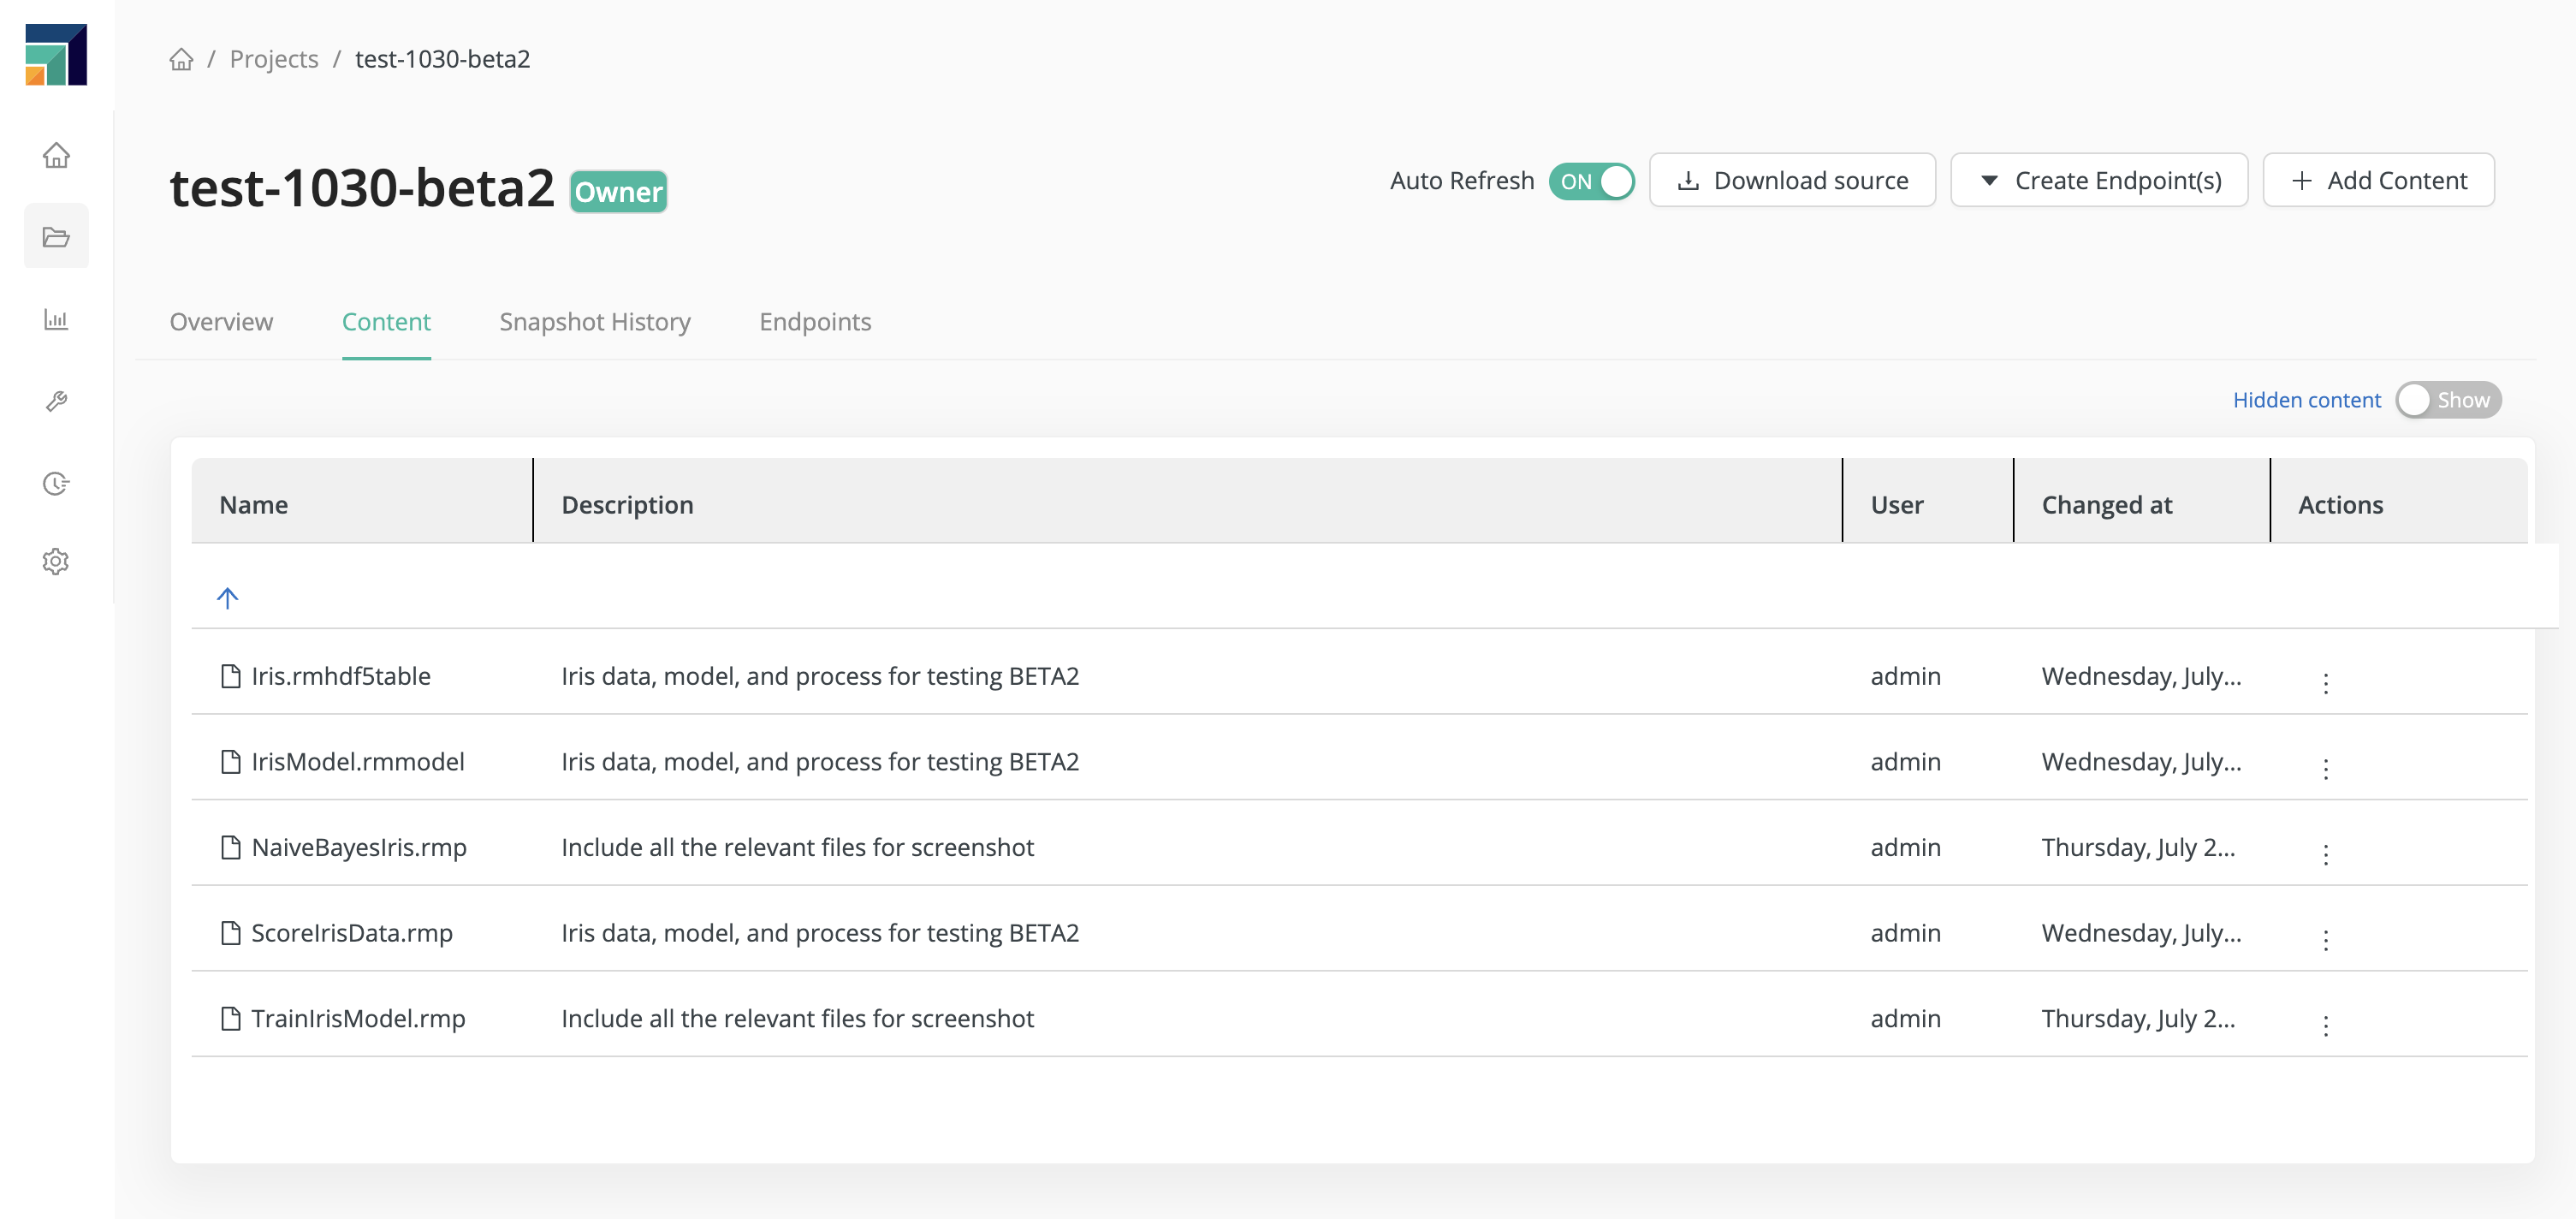Open the settings gear icon in sidebar
The height and width of the screenshot is (1219, 2576).
click(x=56, y=561)
